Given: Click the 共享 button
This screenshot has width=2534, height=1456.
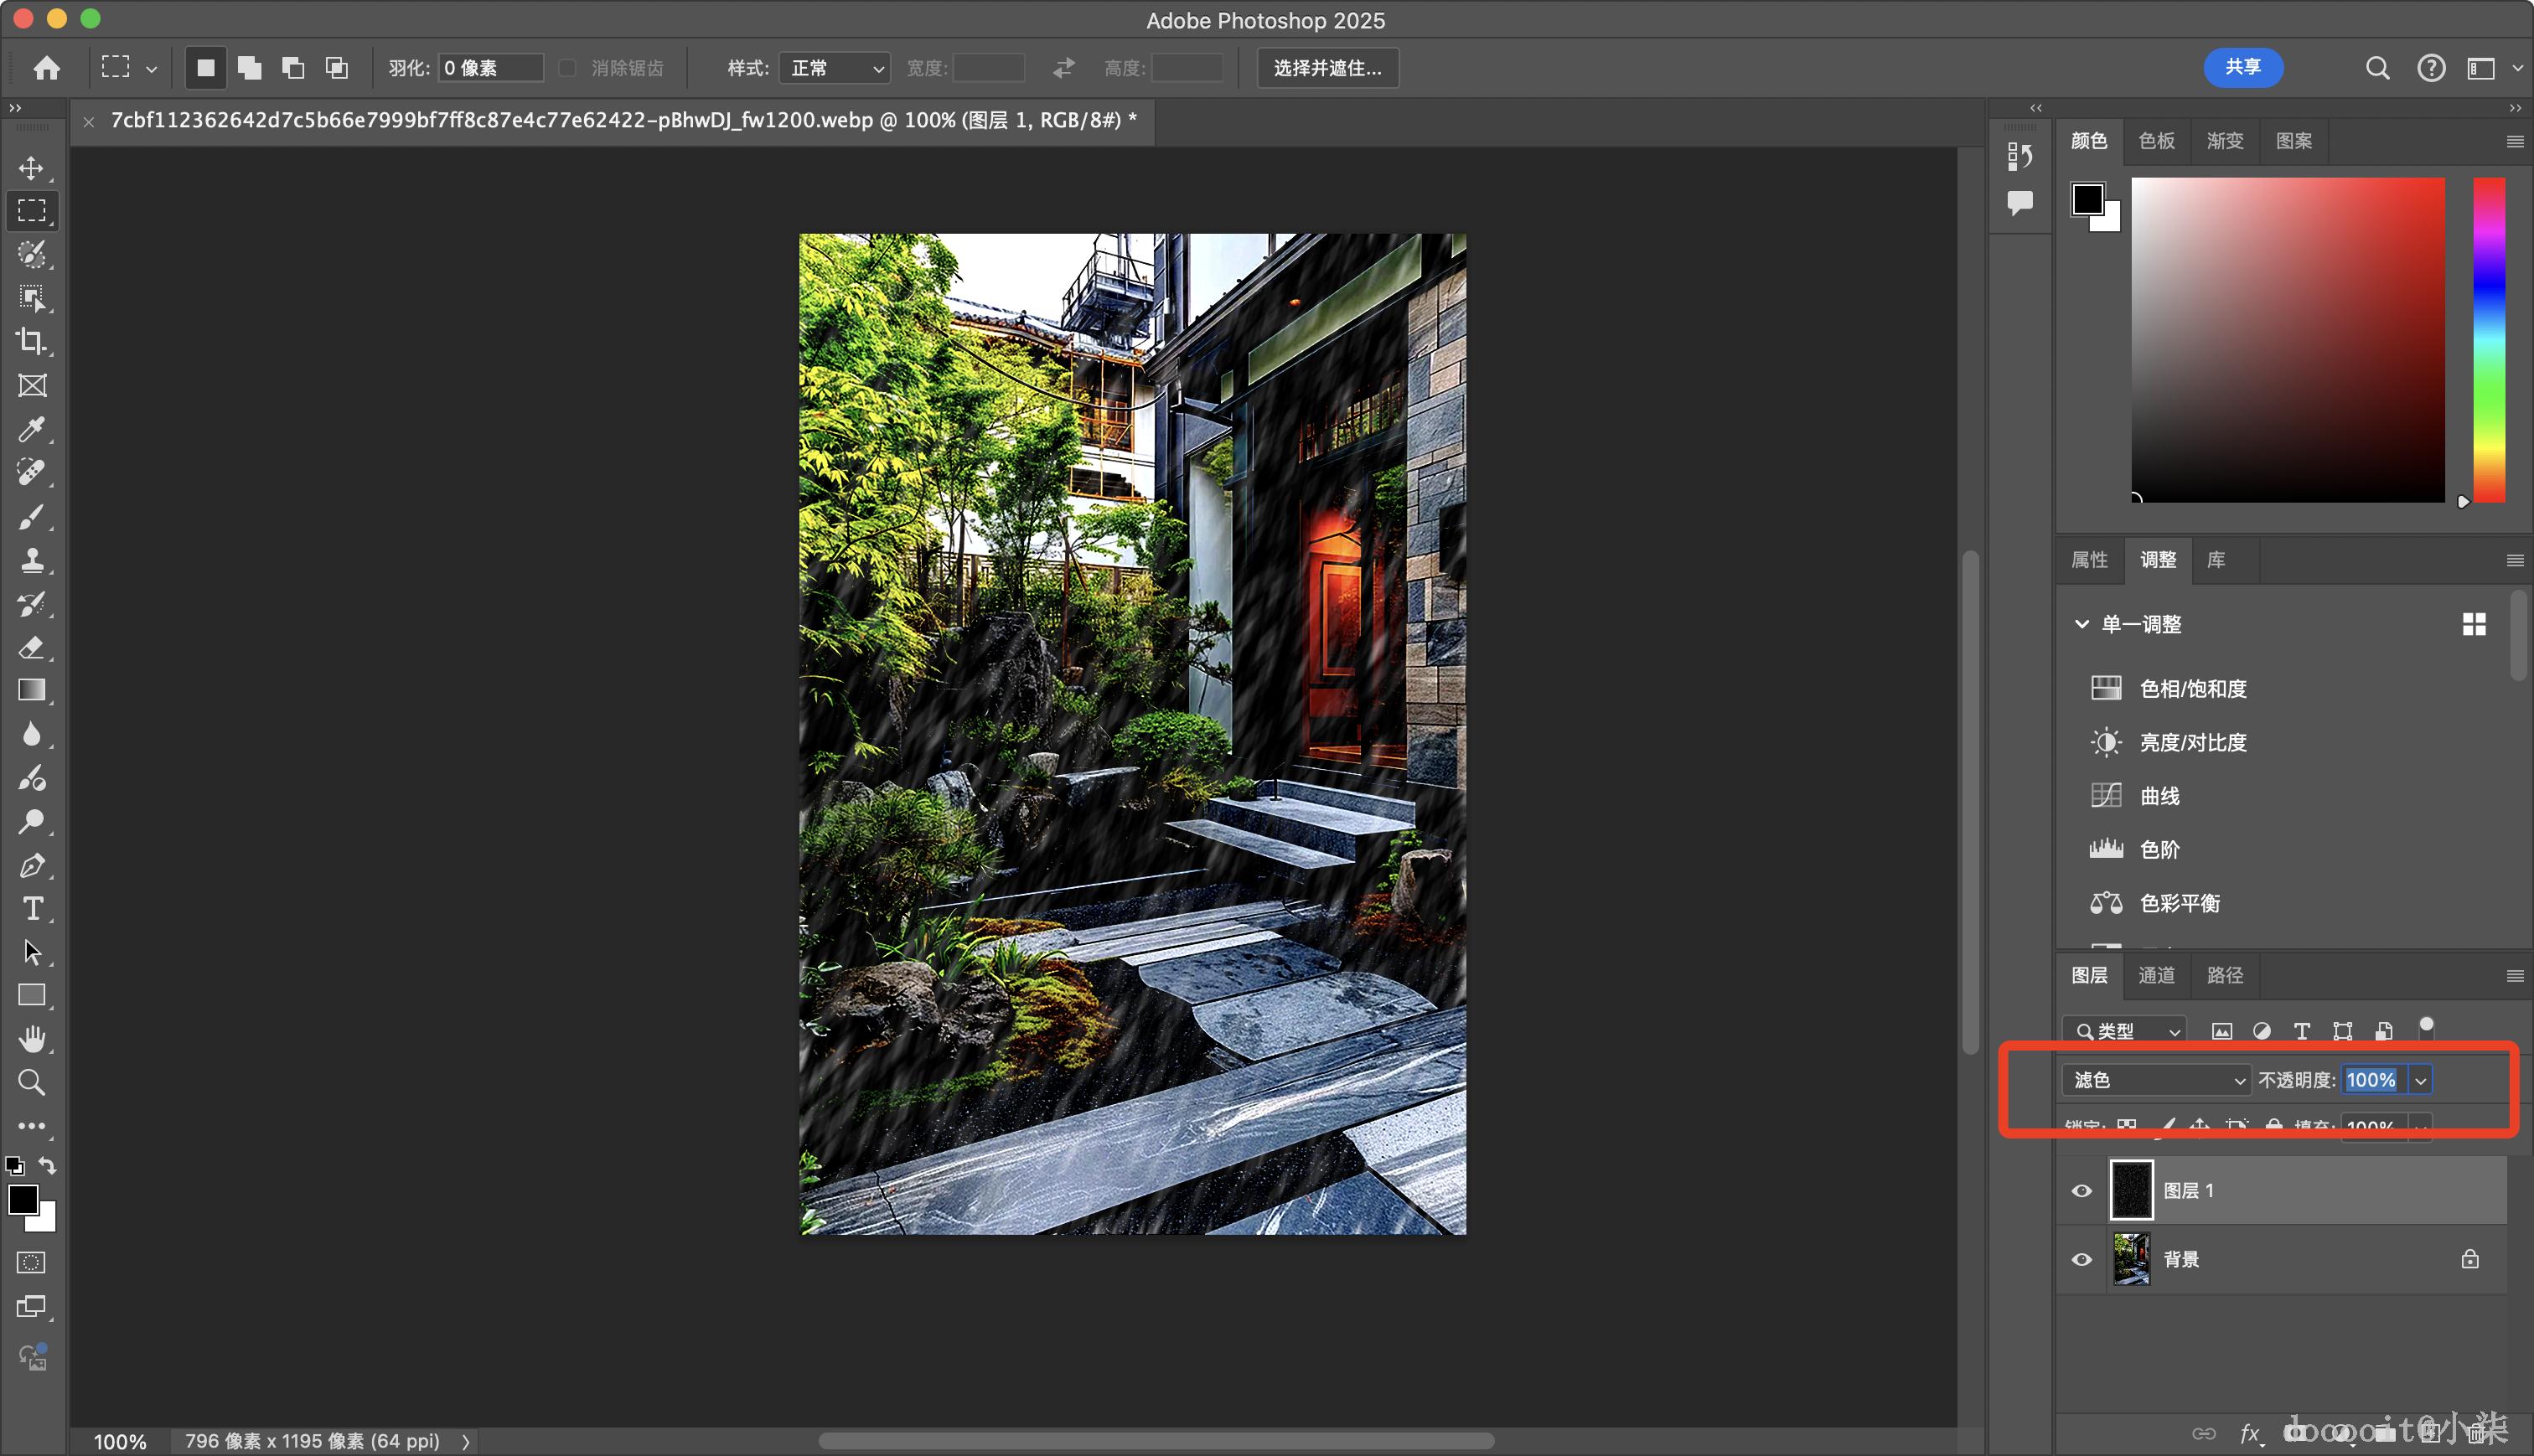Looking at the screenshot, I should click(x=2242, y=67).
